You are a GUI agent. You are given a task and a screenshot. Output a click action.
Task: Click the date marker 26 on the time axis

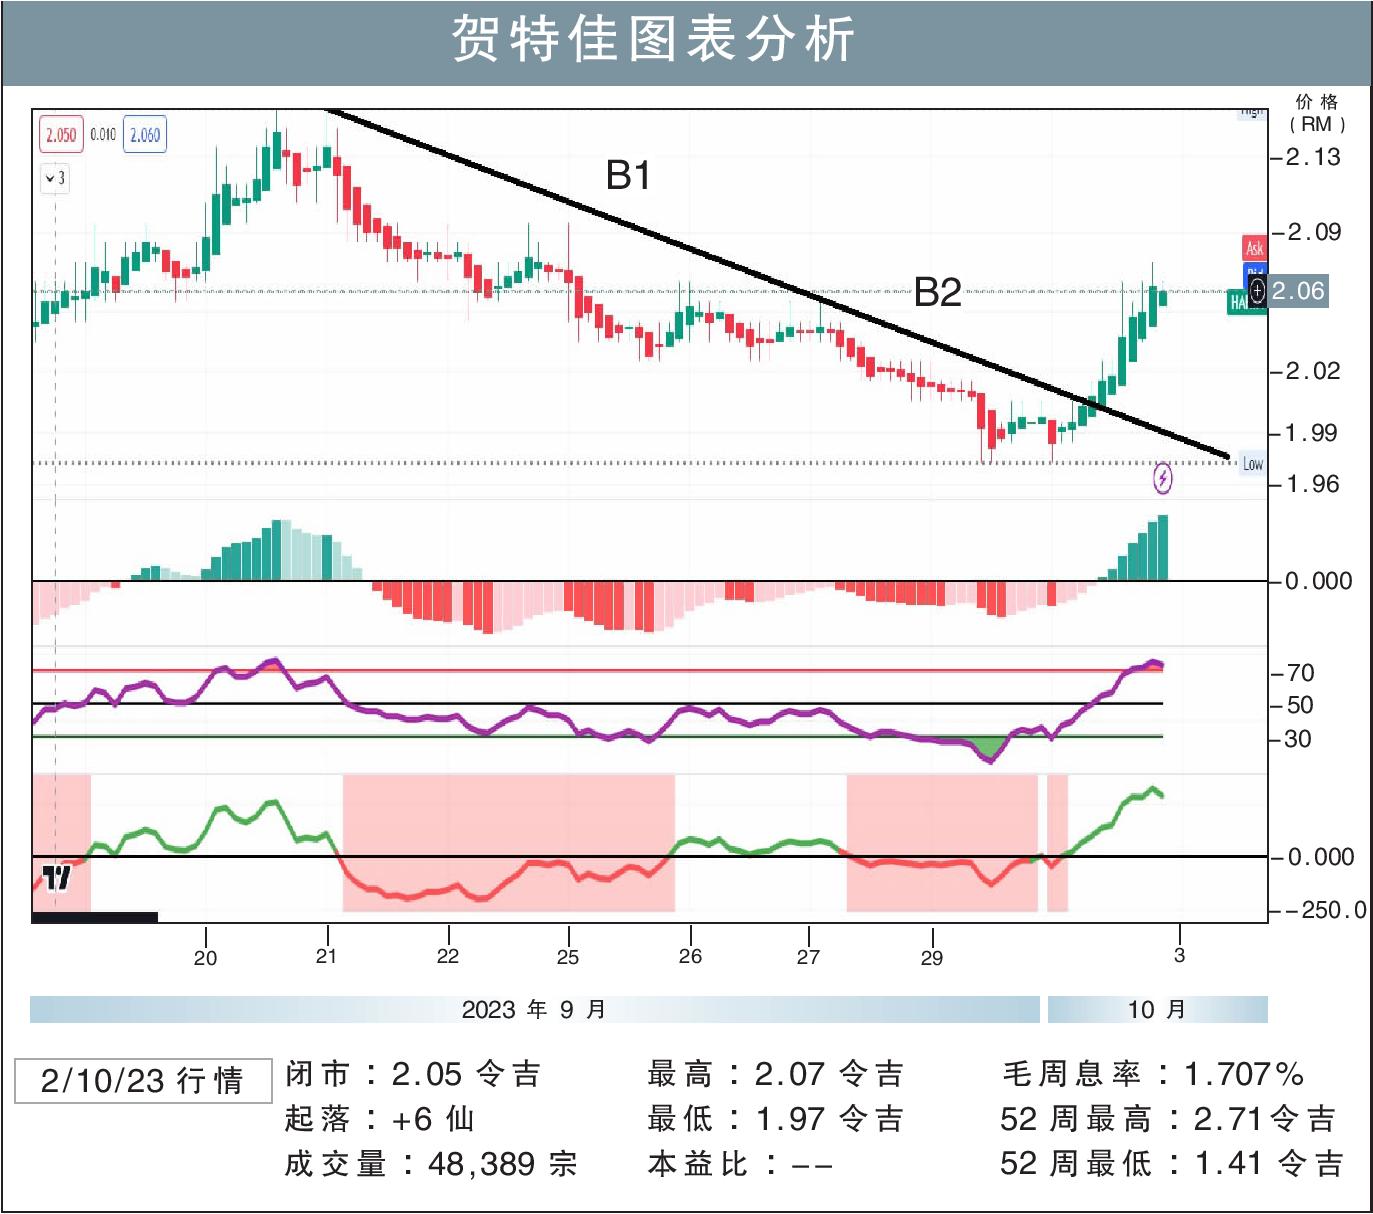click(690, 956)
